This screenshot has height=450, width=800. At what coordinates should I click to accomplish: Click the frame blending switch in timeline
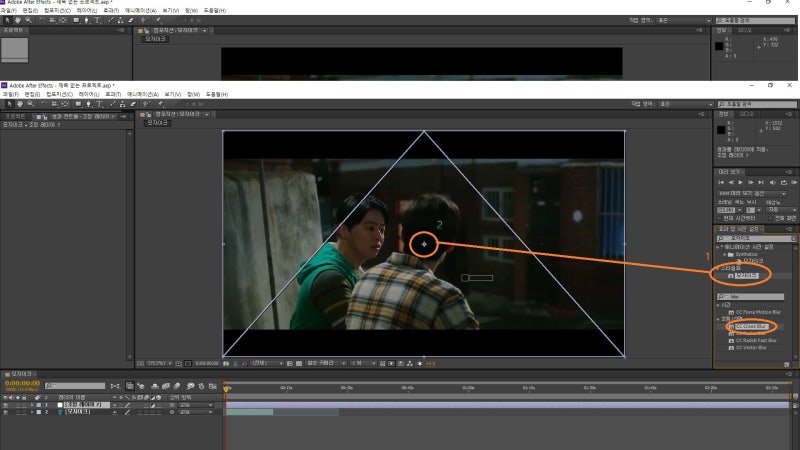[x=166, y=386]
